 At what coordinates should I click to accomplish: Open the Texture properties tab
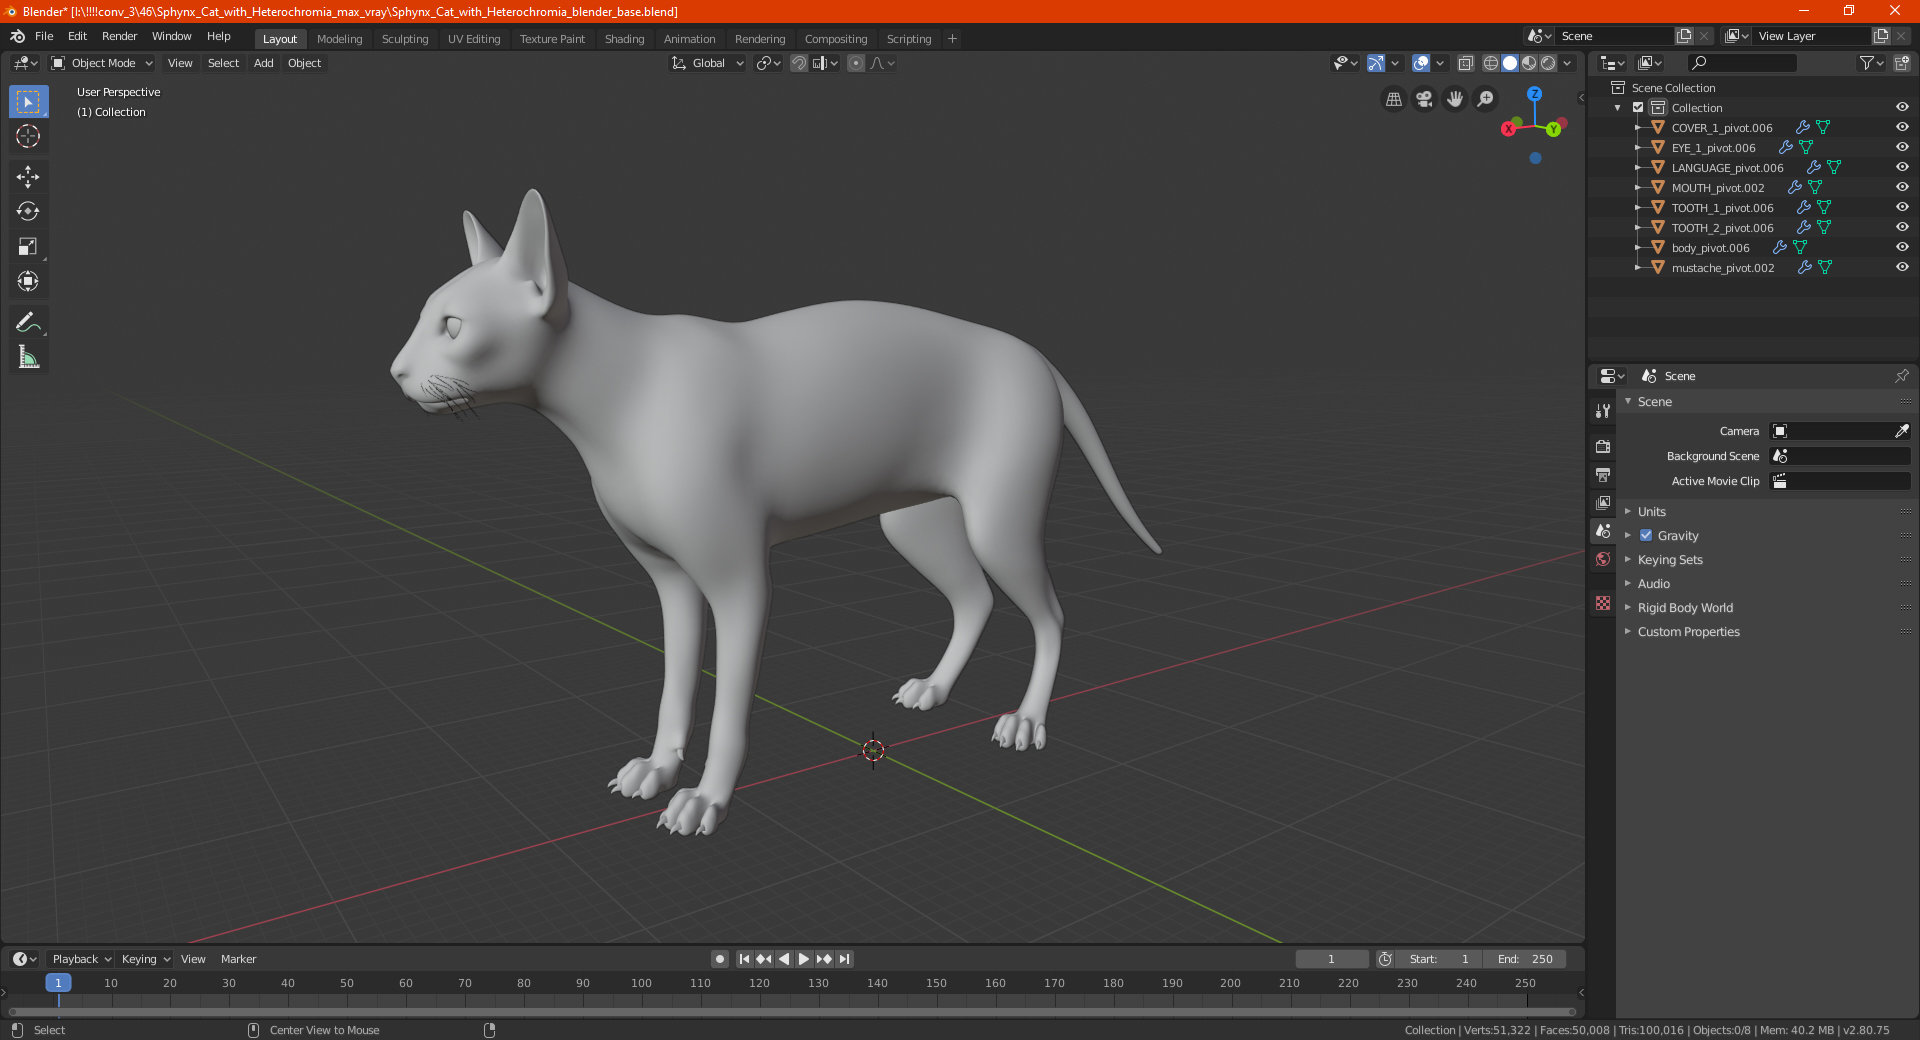1603,603
